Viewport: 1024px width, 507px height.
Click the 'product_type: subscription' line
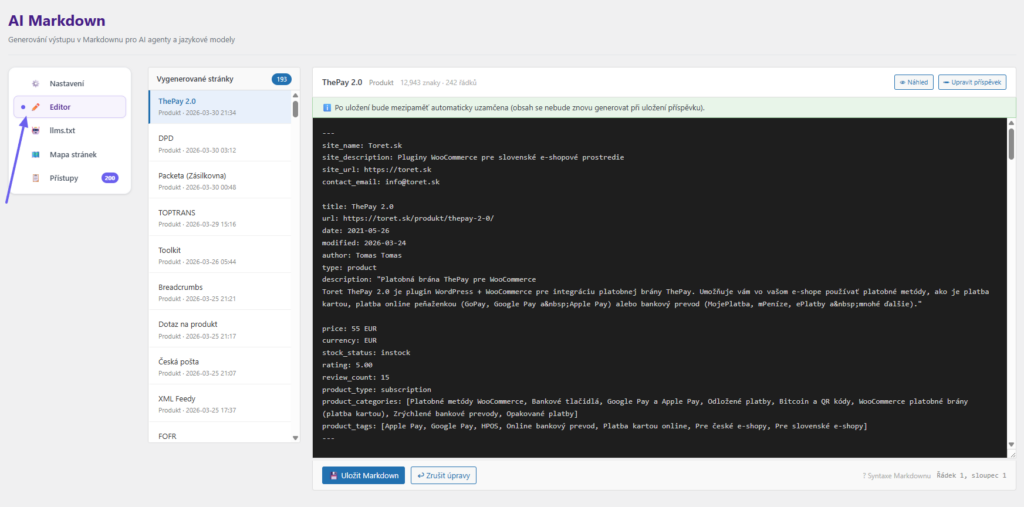(377, 389)
